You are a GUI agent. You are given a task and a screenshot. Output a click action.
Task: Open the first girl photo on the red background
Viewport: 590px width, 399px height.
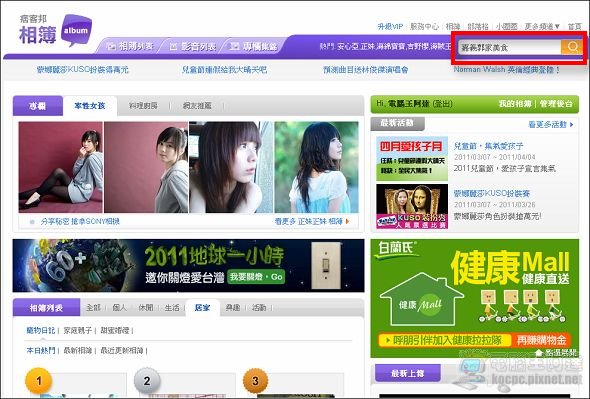pyautogui.click(x=61, y=167)
